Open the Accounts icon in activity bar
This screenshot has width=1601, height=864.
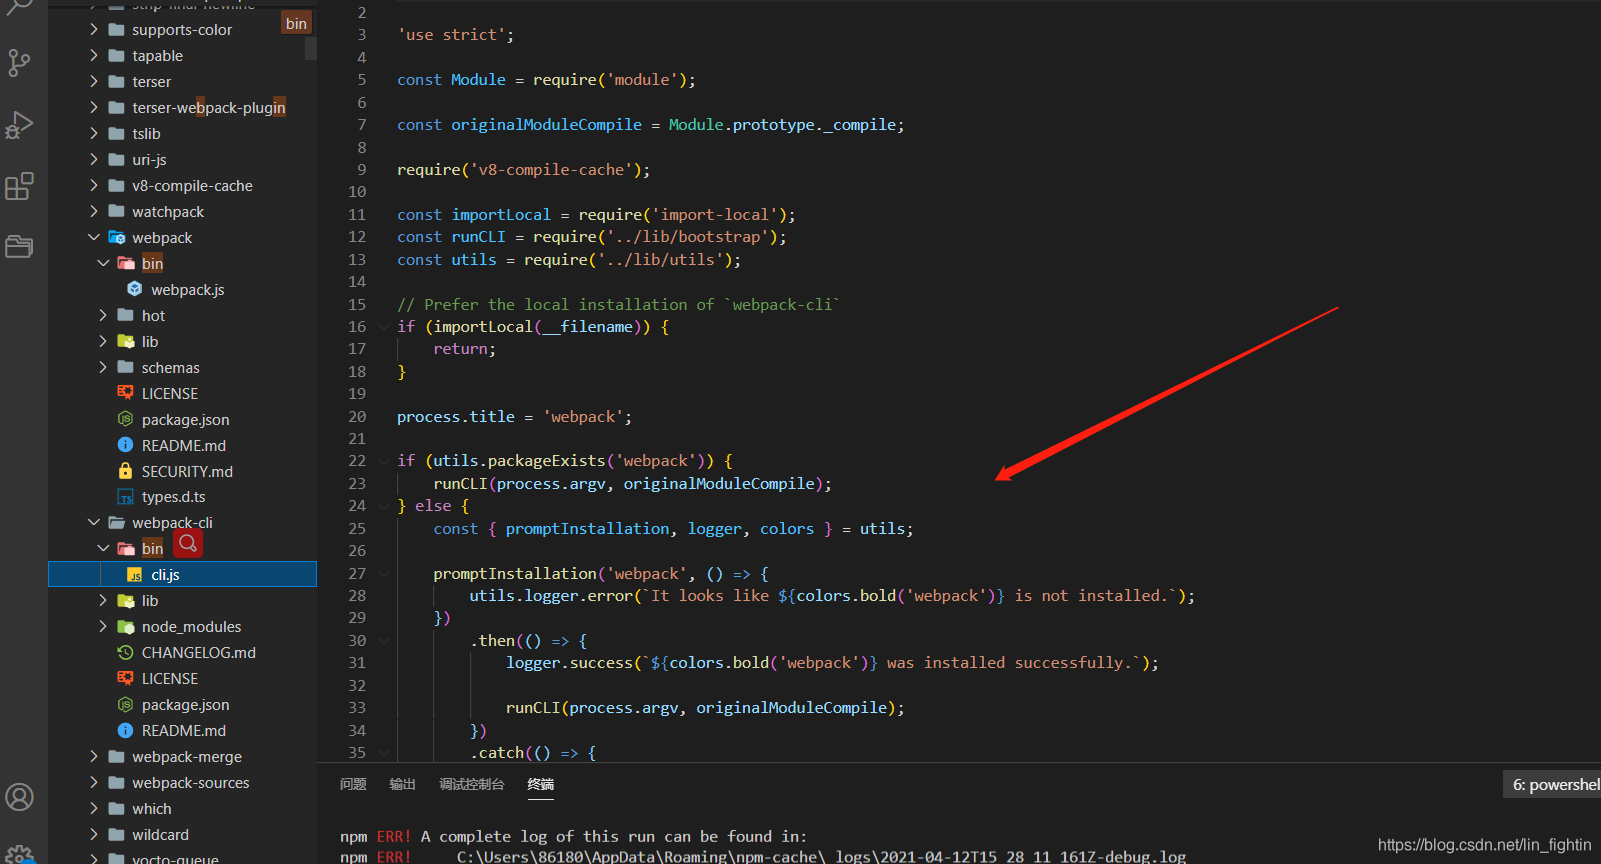(19, 797)
